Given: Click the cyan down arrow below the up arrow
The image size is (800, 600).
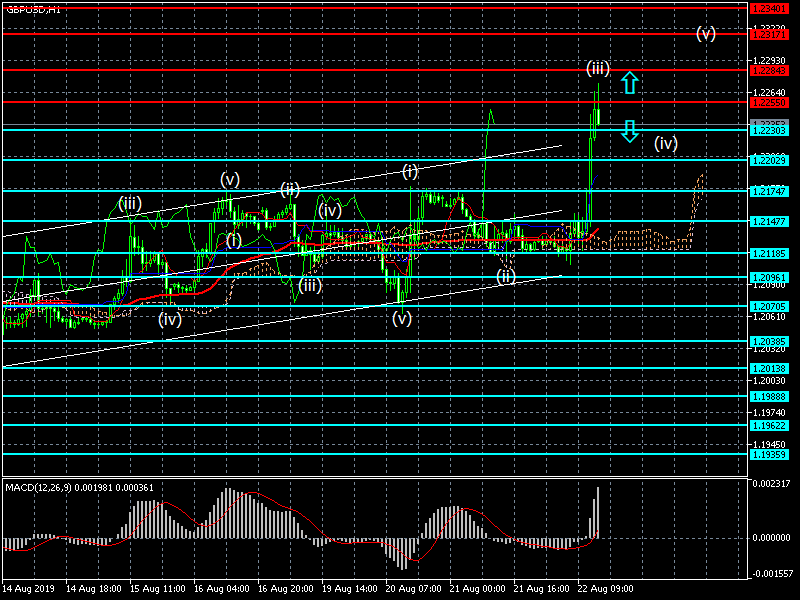Looking at the screenshot, I should click(x=629, y=131).
